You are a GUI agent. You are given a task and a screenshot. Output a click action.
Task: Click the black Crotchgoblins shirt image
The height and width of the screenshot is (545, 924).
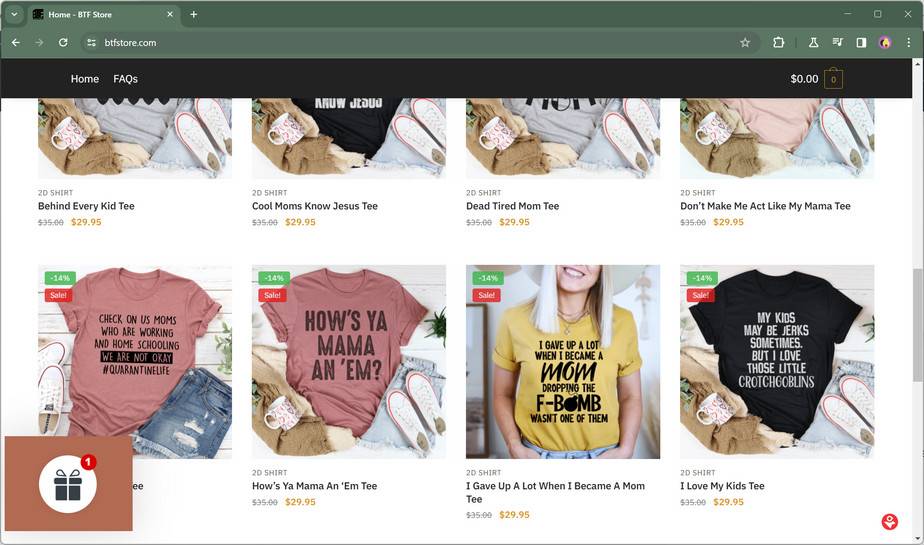coord(777,362)
